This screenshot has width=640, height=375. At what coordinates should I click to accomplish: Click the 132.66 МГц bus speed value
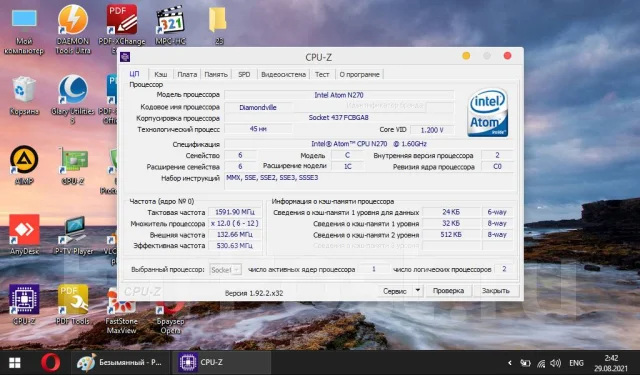click(x=235, y=235)
